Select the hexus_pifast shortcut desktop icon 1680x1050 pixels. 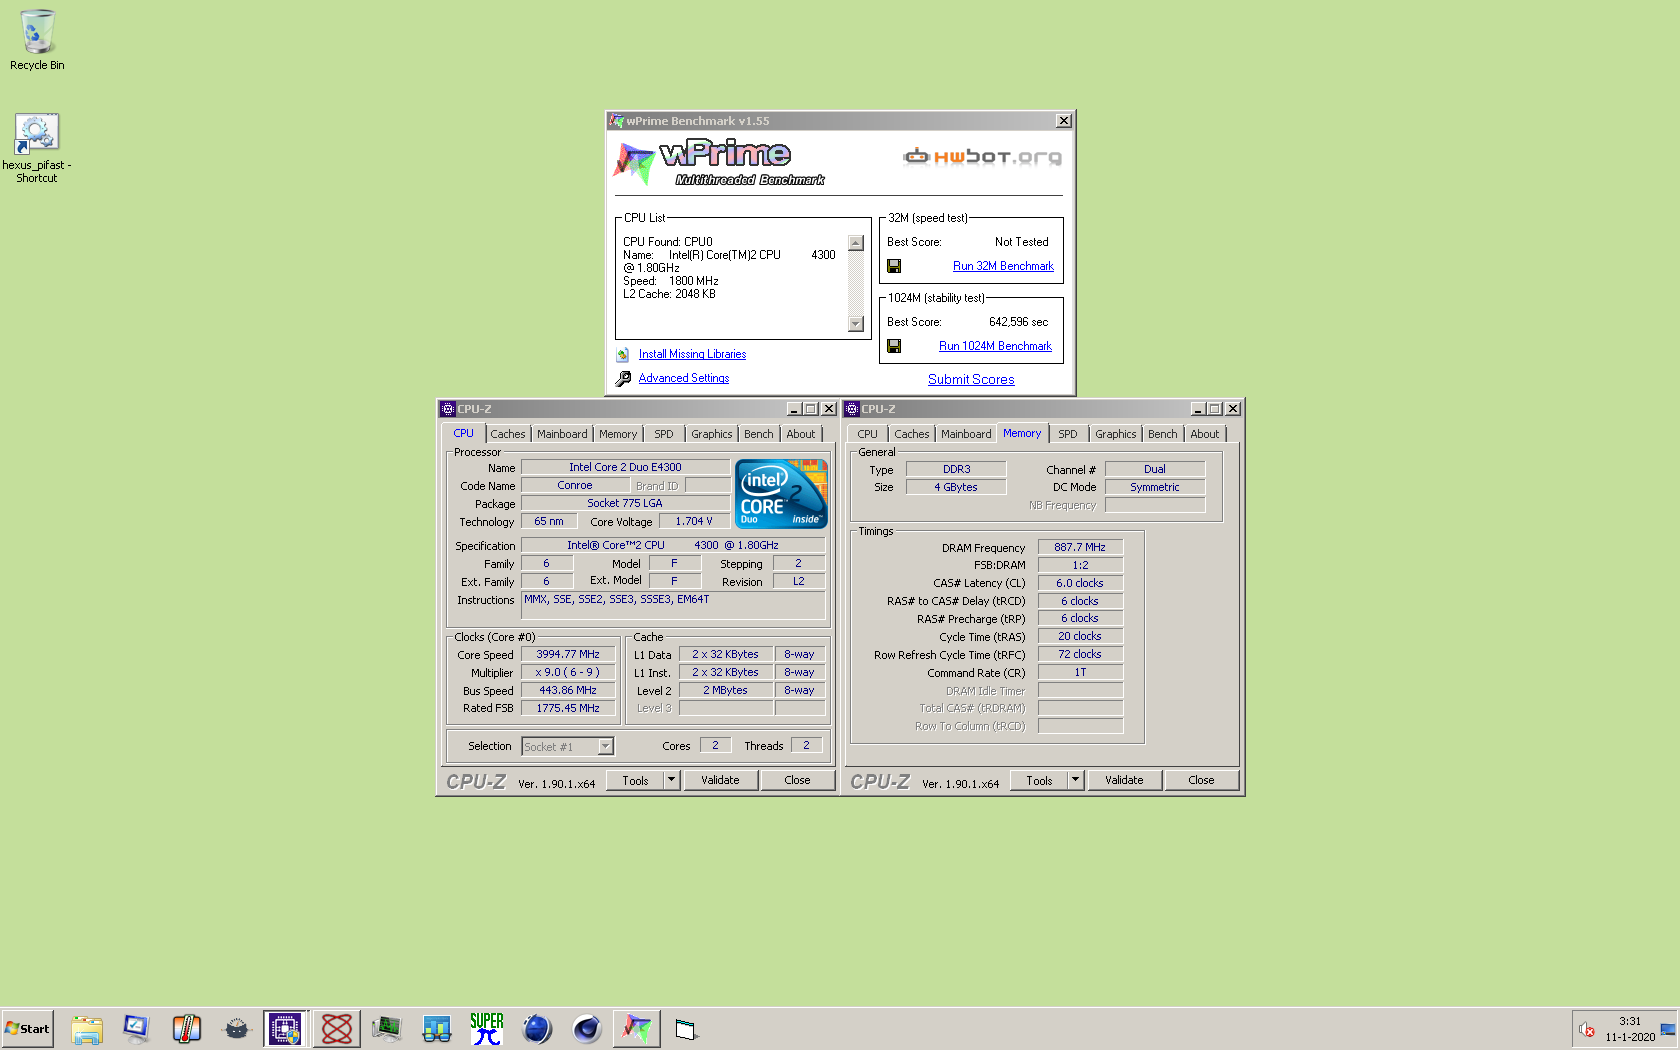pos(37,148)
